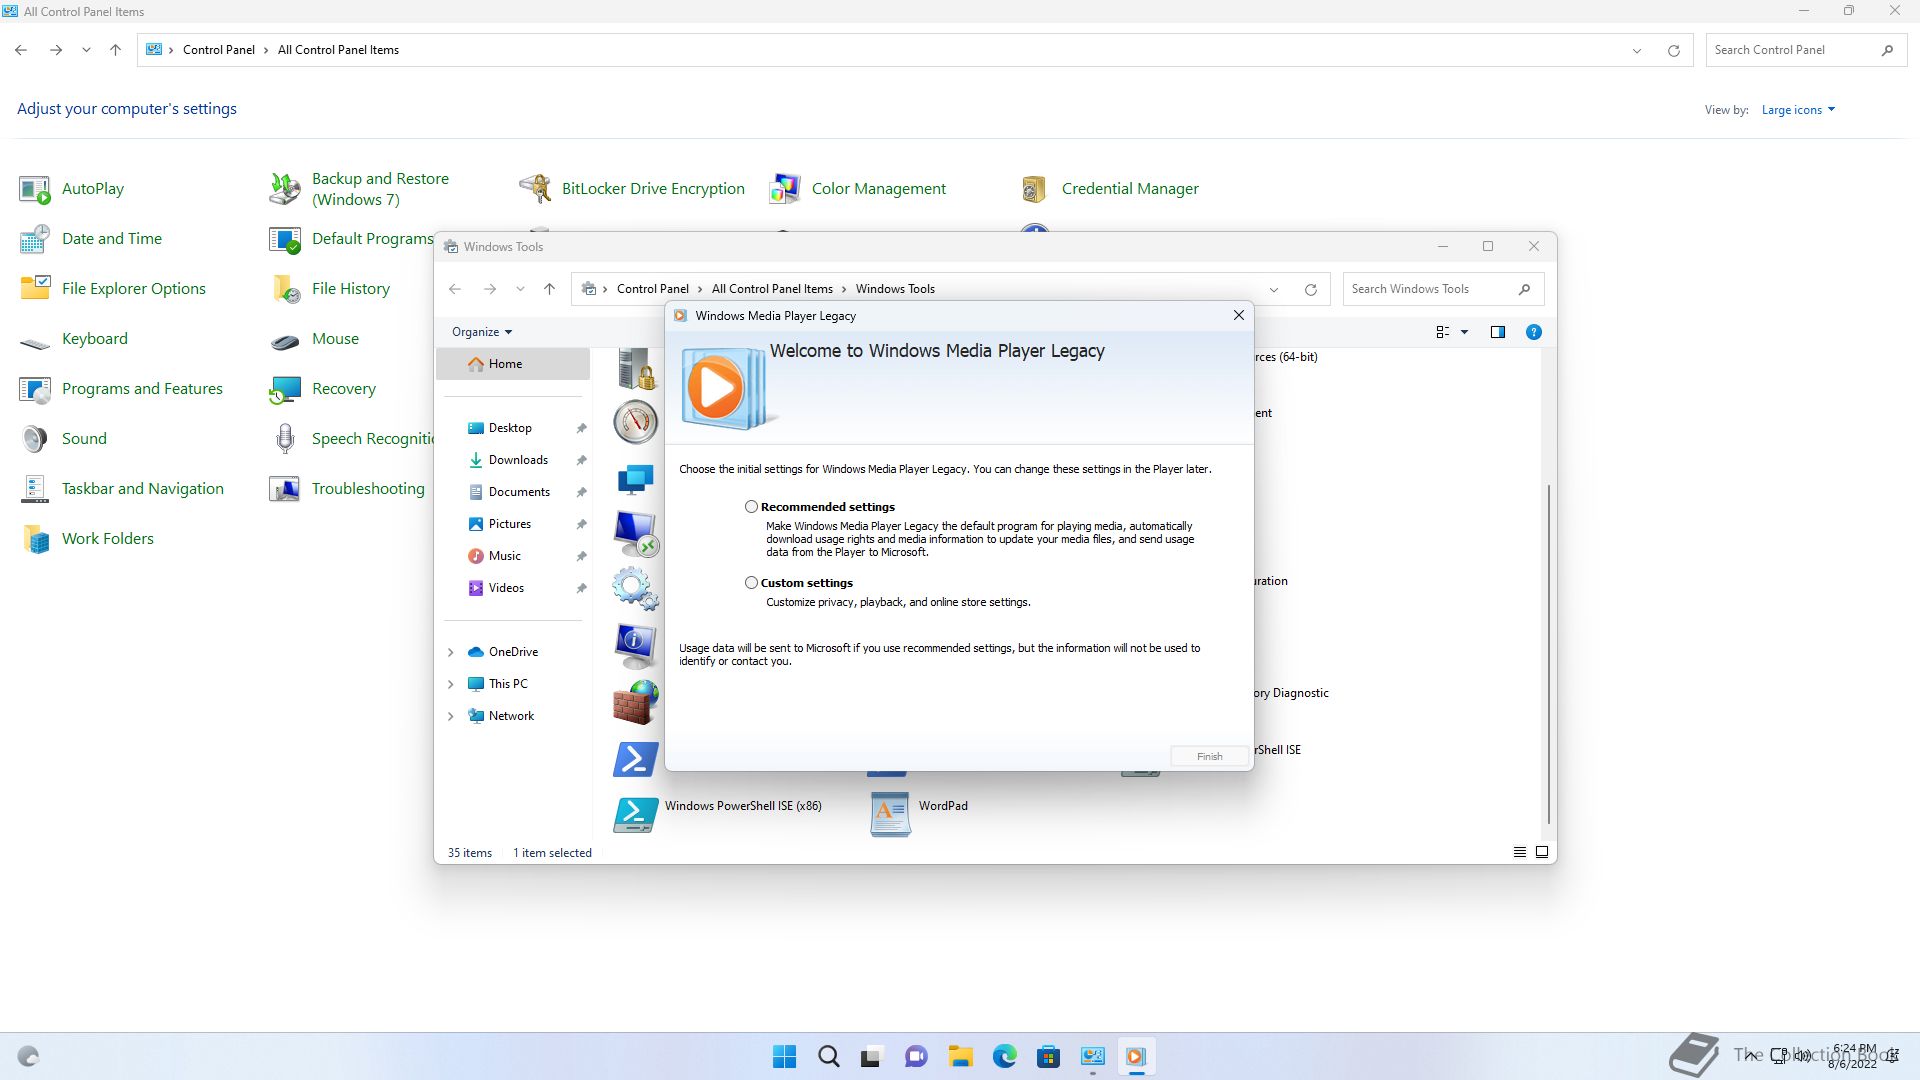Click Control Panel breadcrumb in main address bar
Image resolution: width=1920 pixels, height=1080 pixels.
tap(219, 50)
